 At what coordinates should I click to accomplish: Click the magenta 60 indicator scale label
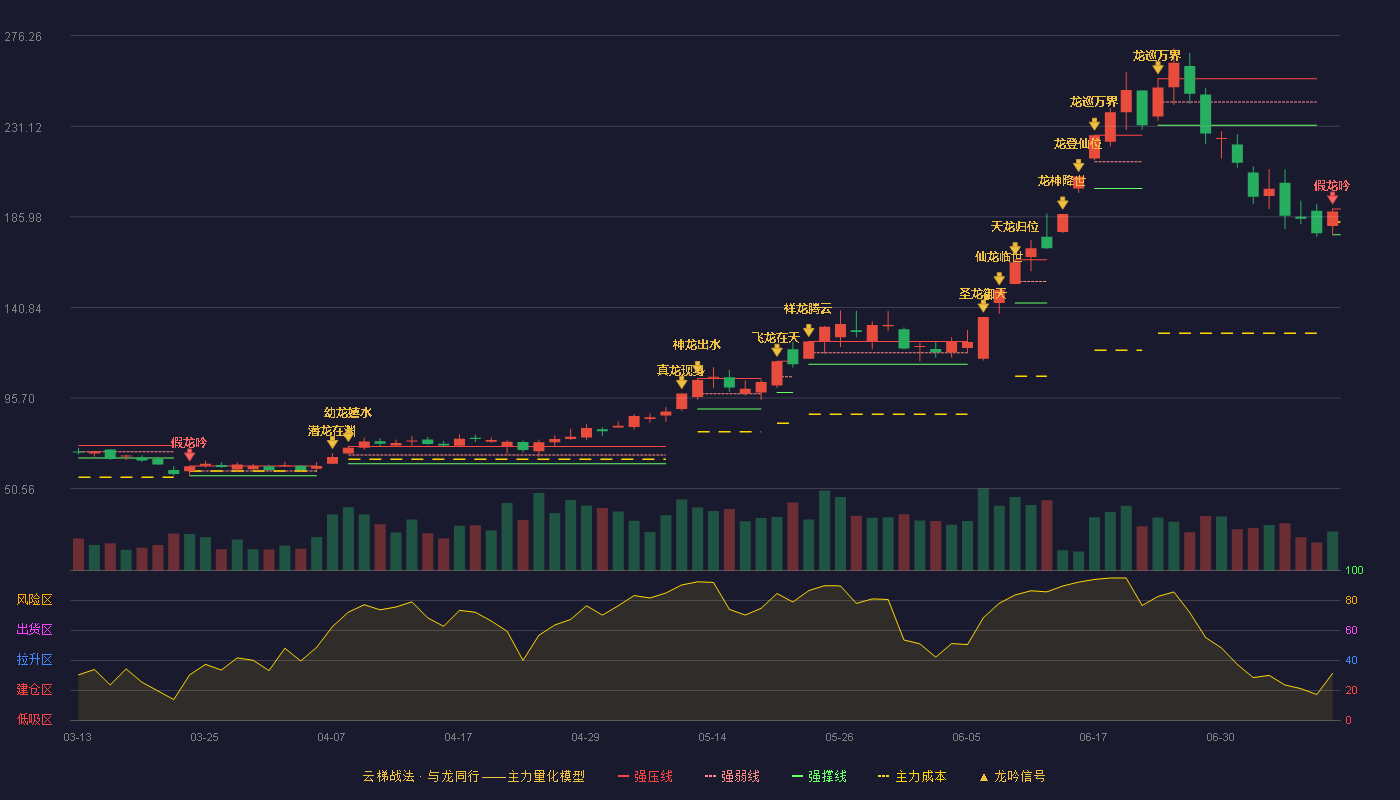[1351, 630]
